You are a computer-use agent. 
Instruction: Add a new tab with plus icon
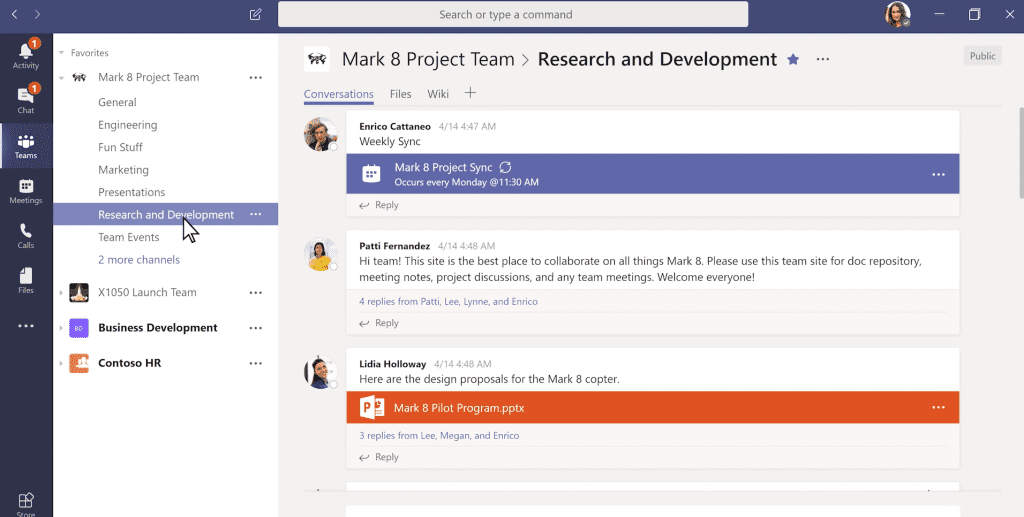[x=470, y=93]
